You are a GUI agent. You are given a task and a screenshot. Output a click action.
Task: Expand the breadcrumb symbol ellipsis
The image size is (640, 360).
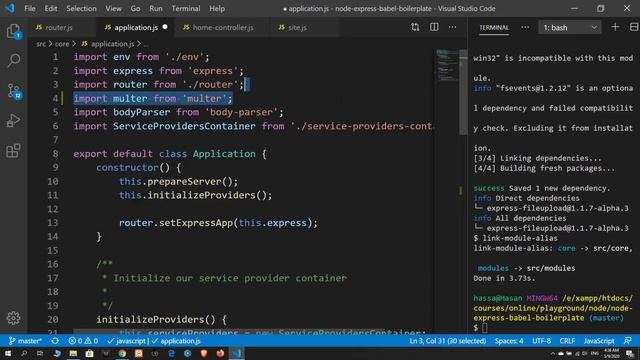146,44
